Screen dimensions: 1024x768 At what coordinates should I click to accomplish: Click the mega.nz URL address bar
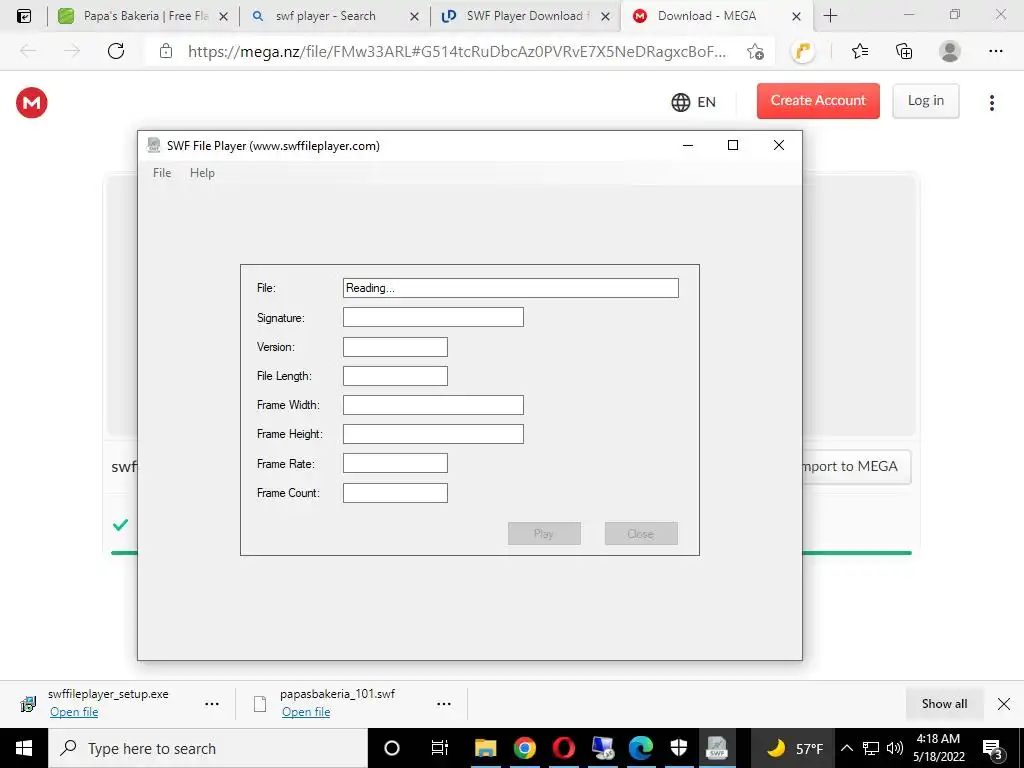click(x=456, y=52)
